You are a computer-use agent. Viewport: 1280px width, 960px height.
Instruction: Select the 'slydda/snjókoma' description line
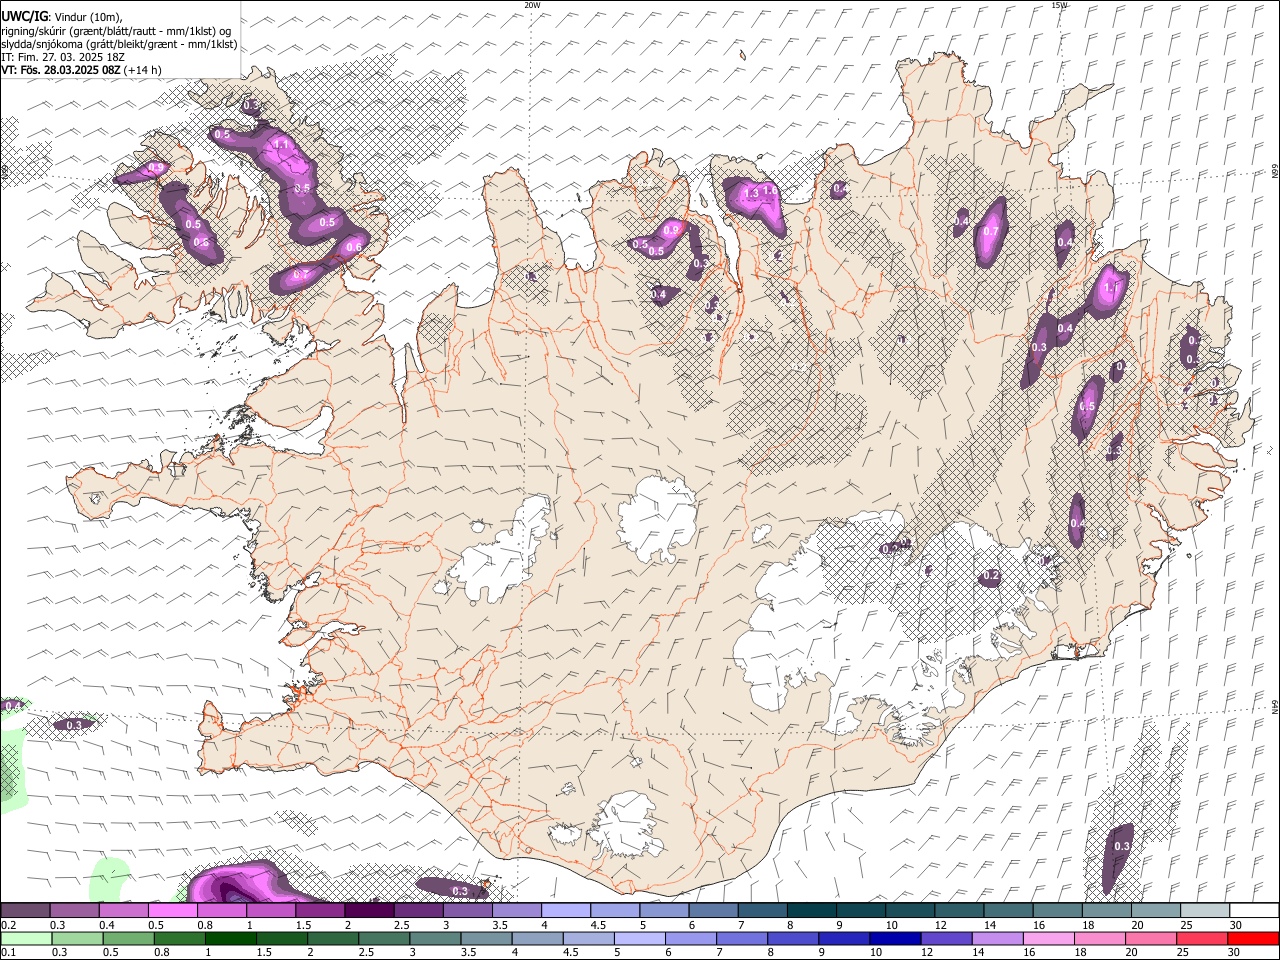pyautogui.click(x=119, y=44)
